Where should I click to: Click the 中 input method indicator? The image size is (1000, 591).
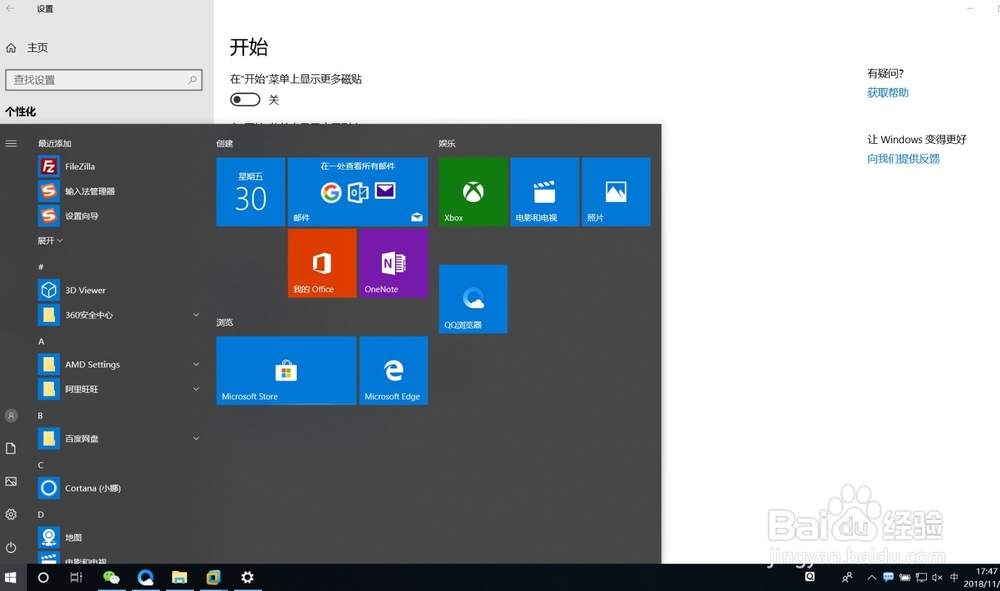954,578
